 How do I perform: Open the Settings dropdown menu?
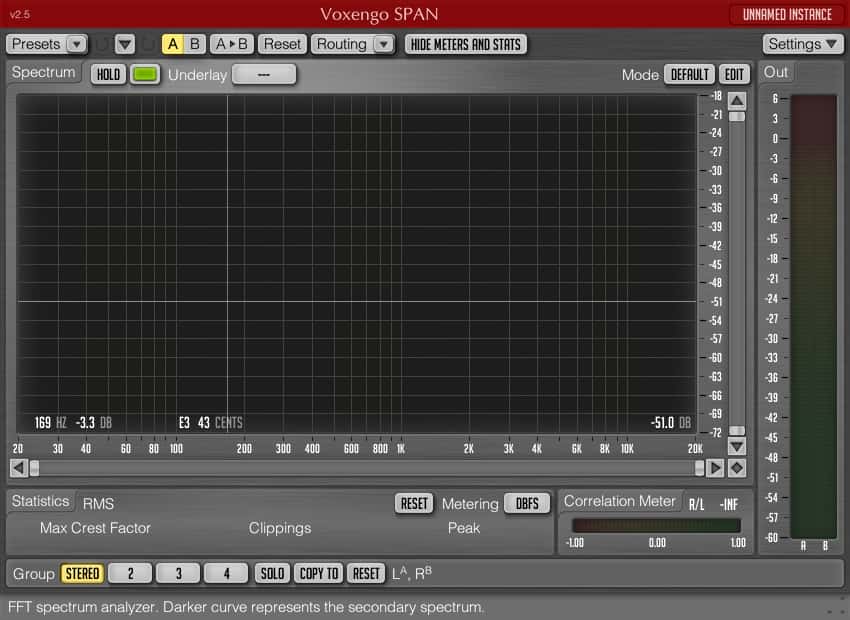tap(803, 44)
